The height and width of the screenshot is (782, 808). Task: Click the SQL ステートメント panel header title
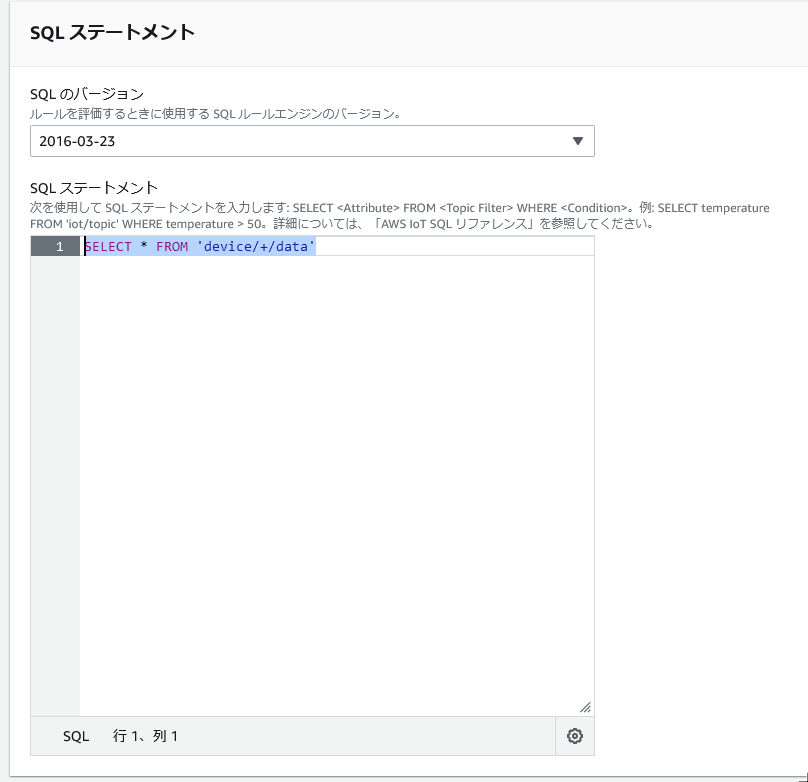tap(112, 32)
